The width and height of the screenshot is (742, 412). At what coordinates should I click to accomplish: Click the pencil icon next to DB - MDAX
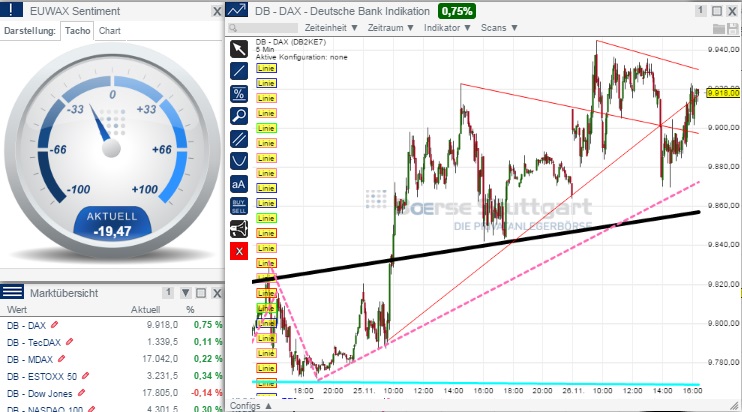tap(61, 359)
